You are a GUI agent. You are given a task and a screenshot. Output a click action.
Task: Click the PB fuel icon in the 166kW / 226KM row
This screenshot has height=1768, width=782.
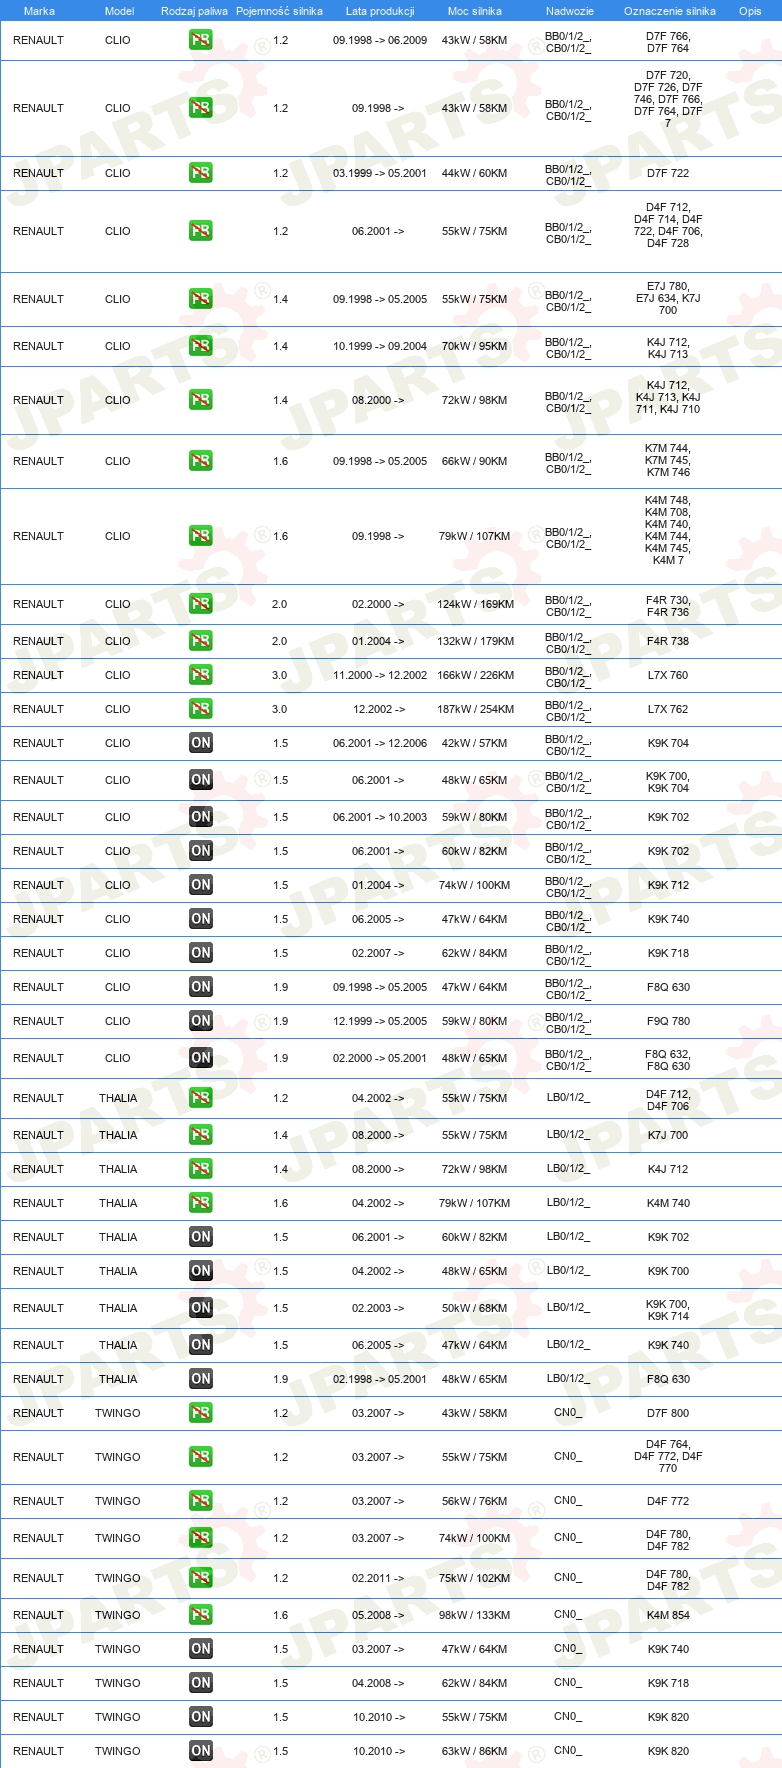201,675
